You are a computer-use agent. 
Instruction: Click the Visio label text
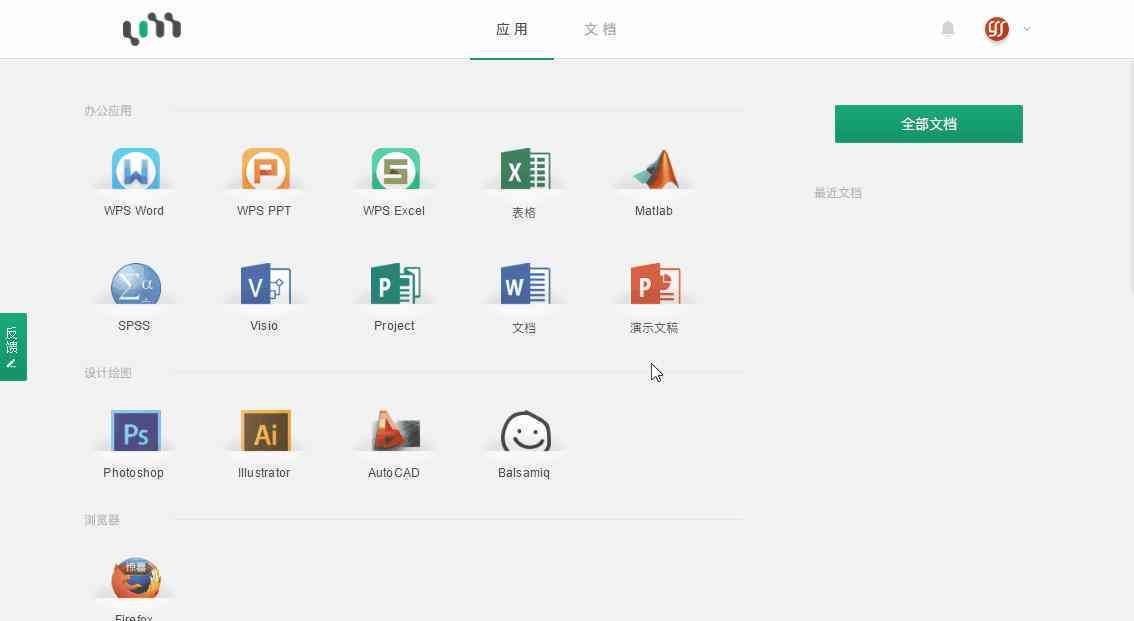264,325
